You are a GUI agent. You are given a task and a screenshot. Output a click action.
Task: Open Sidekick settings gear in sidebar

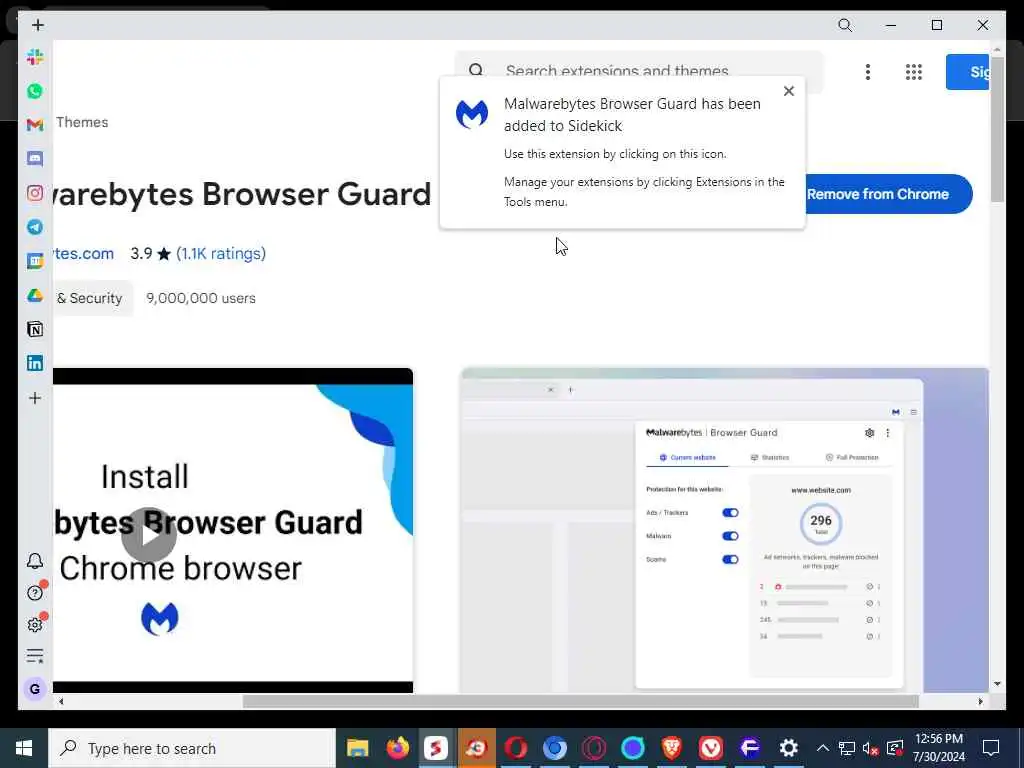tap(35, 624)
